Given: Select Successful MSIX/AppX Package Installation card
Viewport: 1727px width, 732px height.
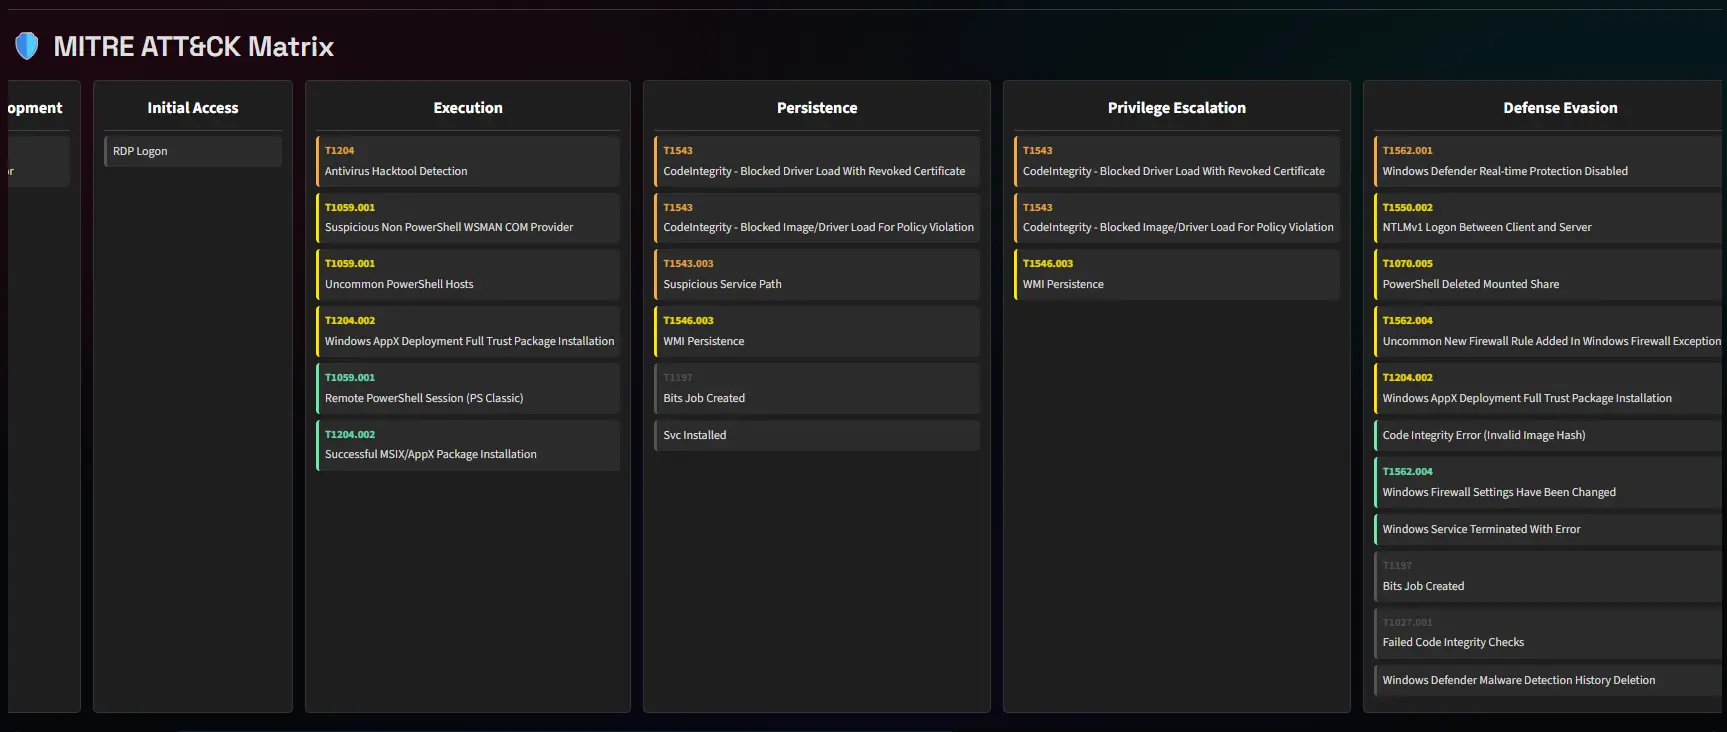Looking at the screenshot, I should pyautogui.click(x=467, y=445).
